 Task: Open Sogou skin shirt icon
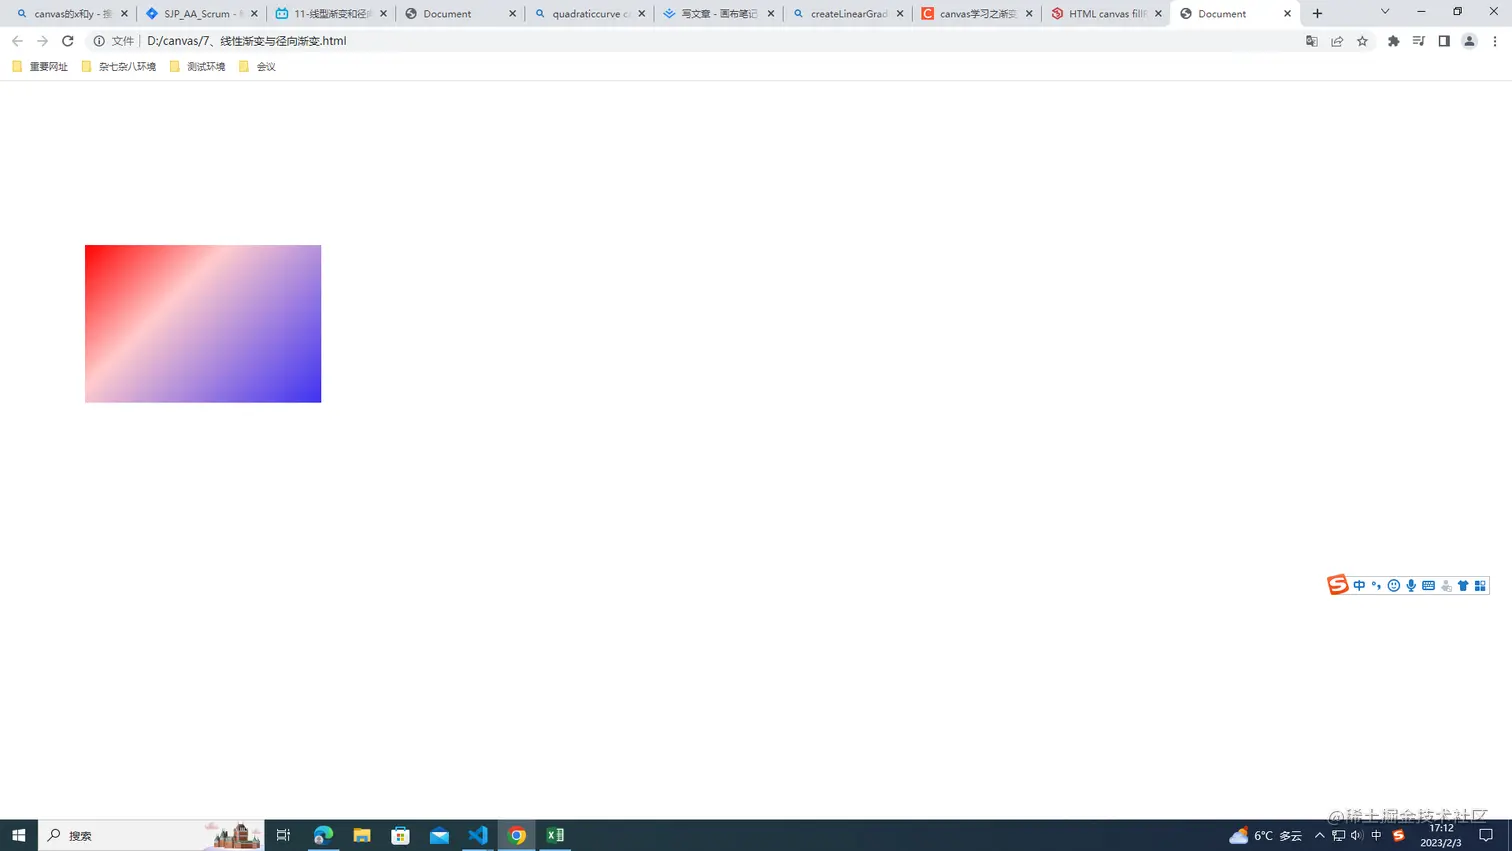point(1463,586)
